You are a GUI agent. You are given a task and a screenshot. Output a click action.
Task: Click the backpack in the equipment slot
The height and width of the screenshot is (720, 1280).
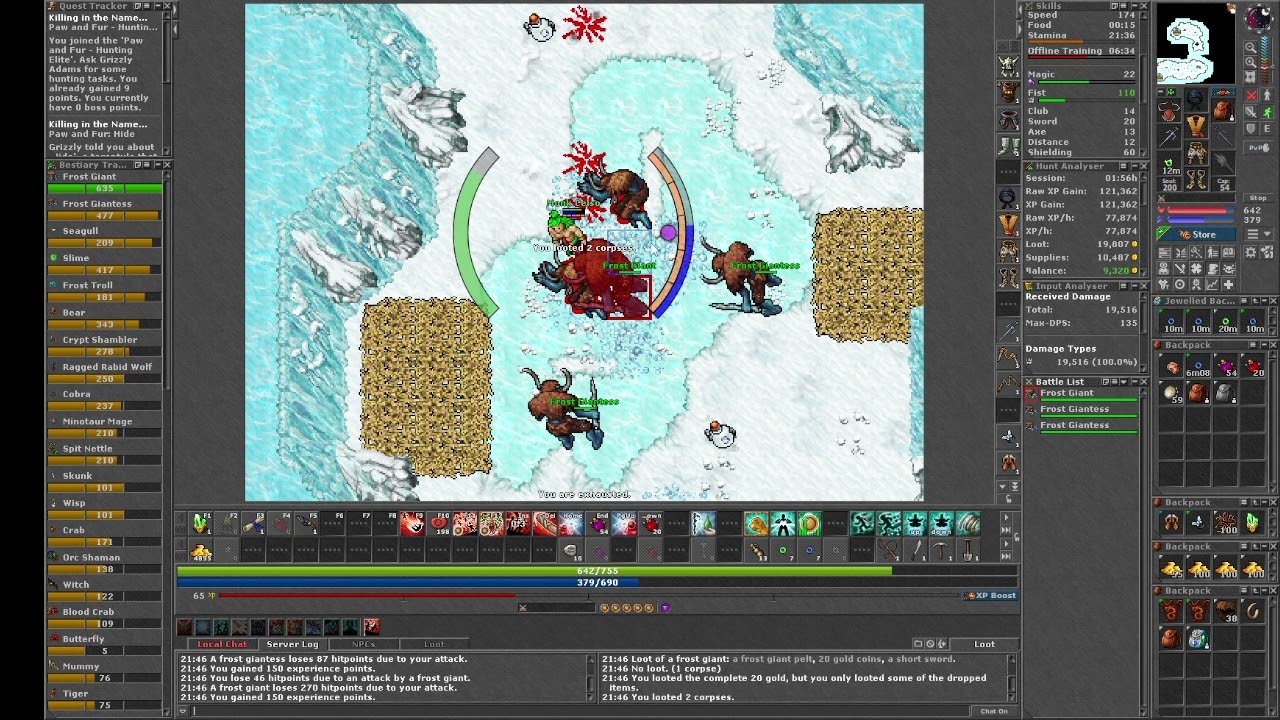click(1222, 110)
